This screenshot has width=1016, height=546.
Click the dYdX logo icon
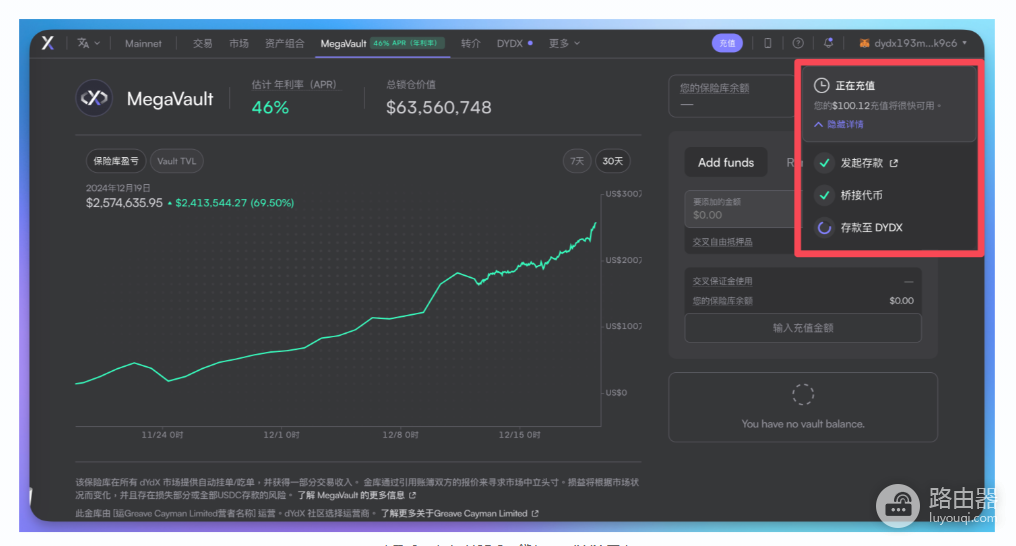click(48, 43)
